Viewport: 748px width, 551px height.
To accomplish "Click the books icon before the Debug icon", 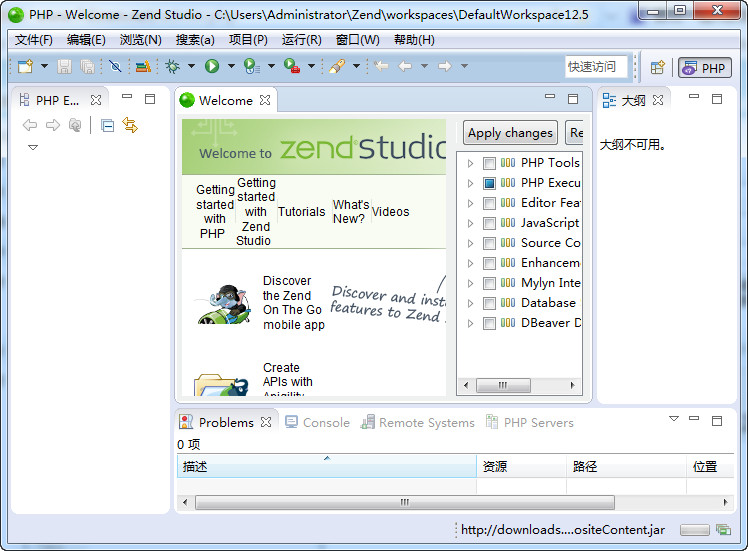I will (143, 66).
